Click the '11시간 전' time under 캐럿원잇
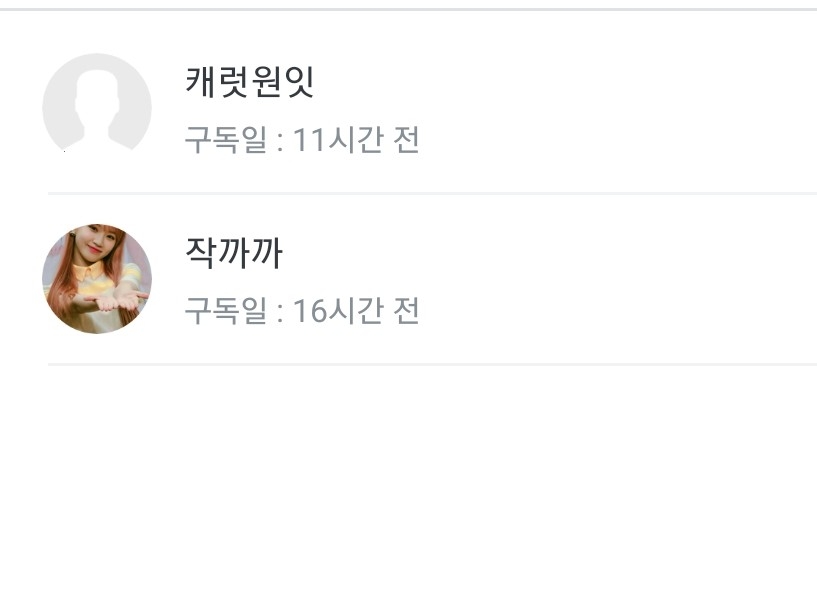 coord(356,140)
